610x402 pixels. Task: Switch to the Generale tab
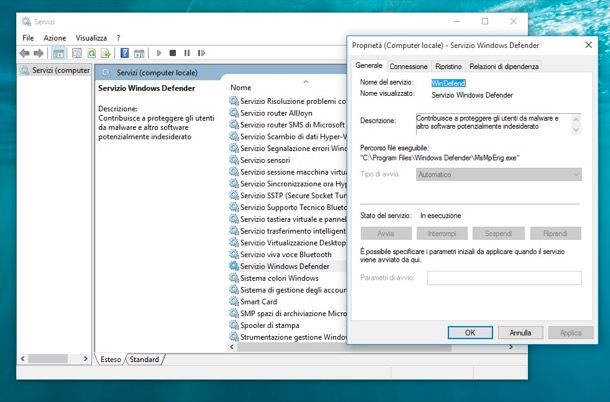point(369,65)
